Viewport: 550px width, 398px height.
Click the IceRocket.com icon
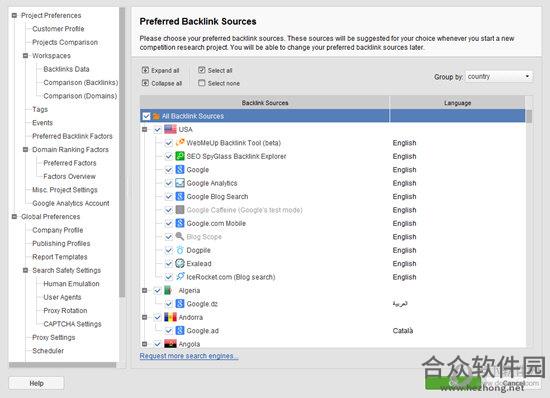point(180,277)
